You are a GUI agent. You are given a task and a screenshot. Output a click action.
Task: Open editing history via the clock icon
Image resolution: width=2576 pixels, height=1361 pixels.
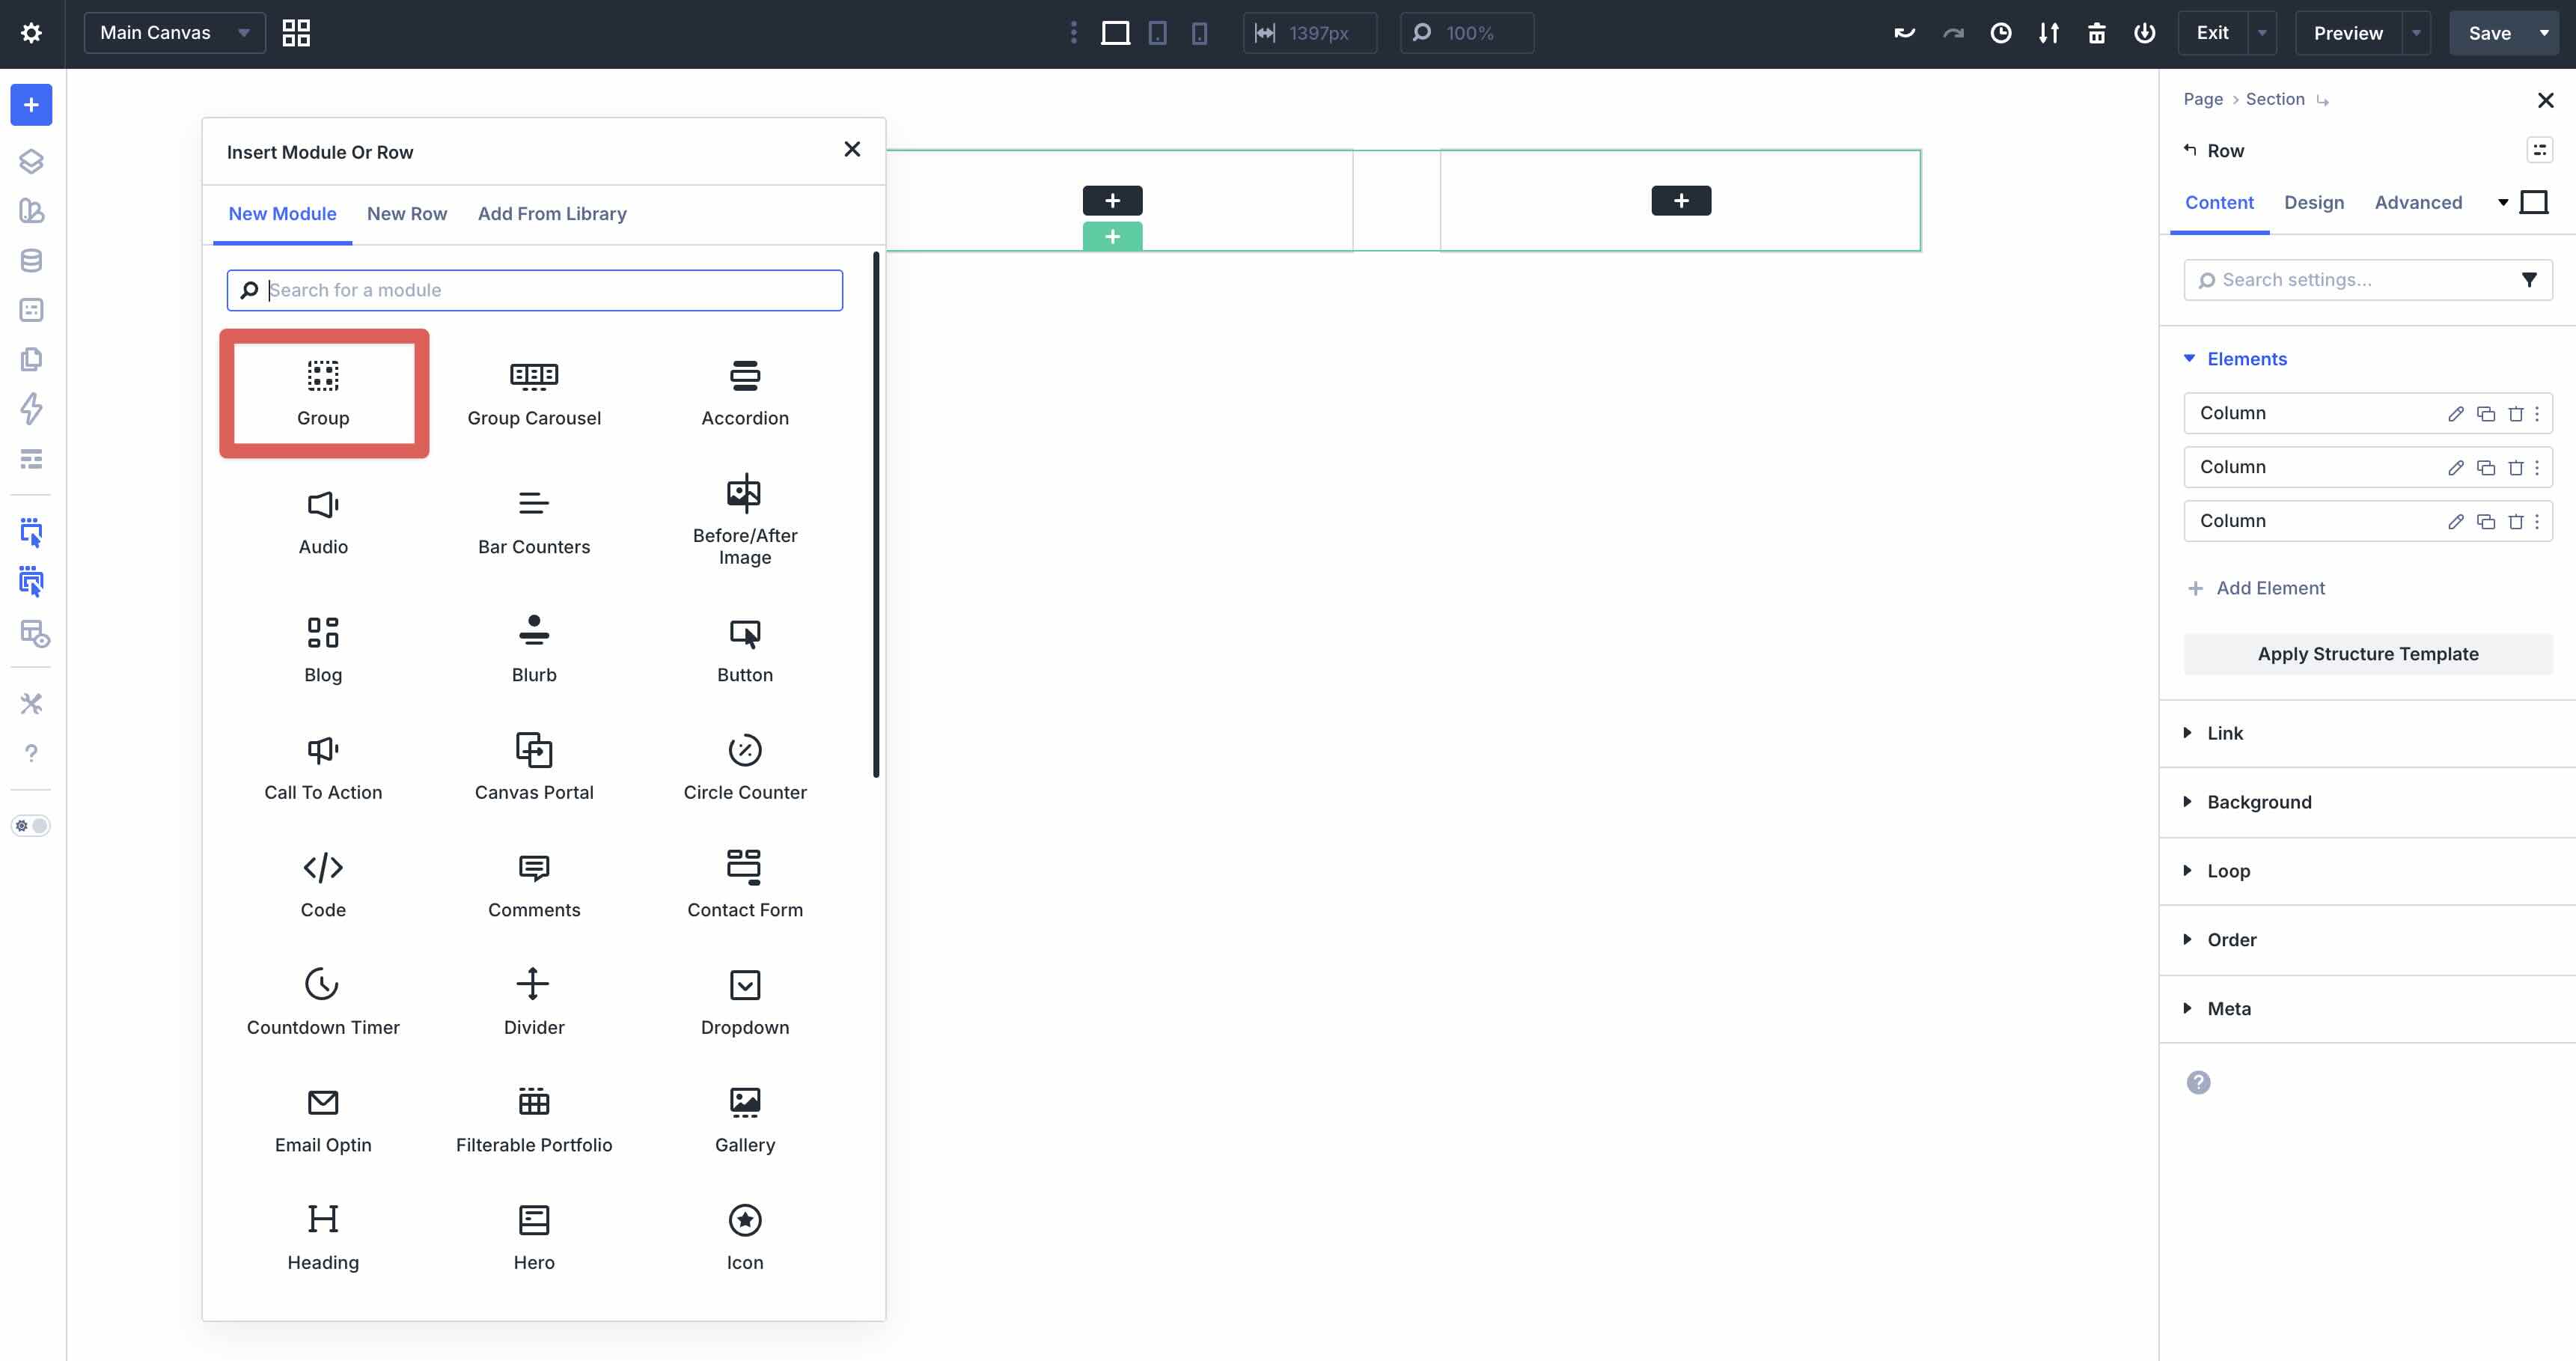[x=2001, y=33]
